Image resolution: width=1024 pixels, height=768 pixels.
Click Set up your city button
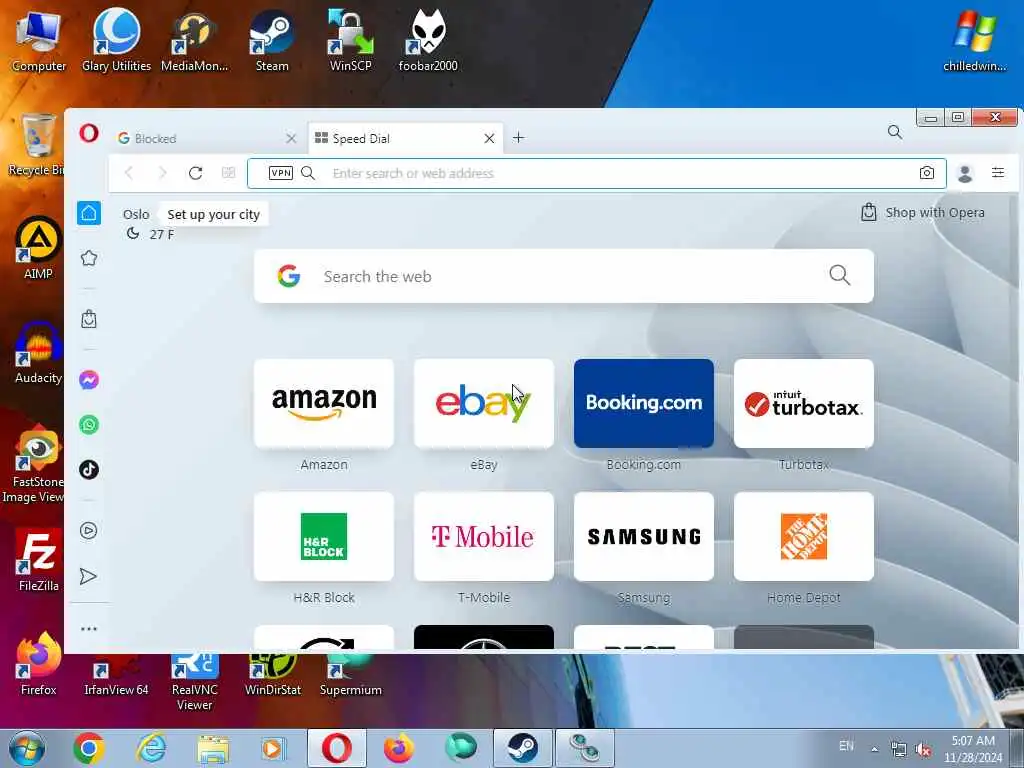214,214
